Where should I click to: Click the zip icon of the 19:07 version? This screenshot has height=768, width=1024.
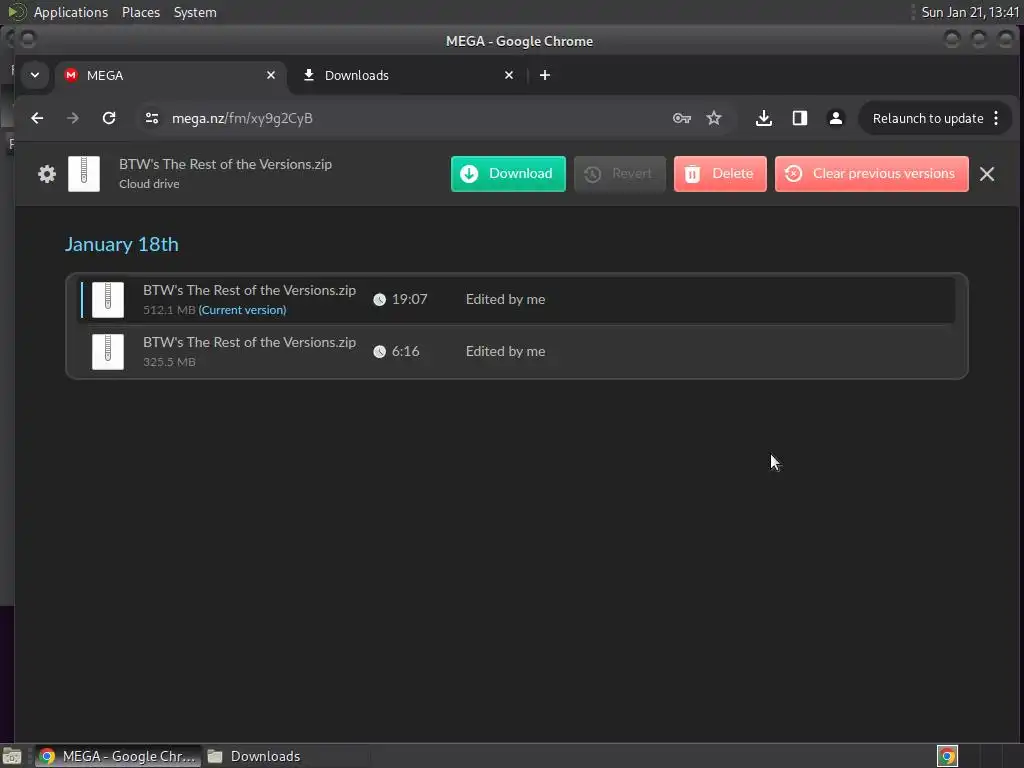(108, 300)
